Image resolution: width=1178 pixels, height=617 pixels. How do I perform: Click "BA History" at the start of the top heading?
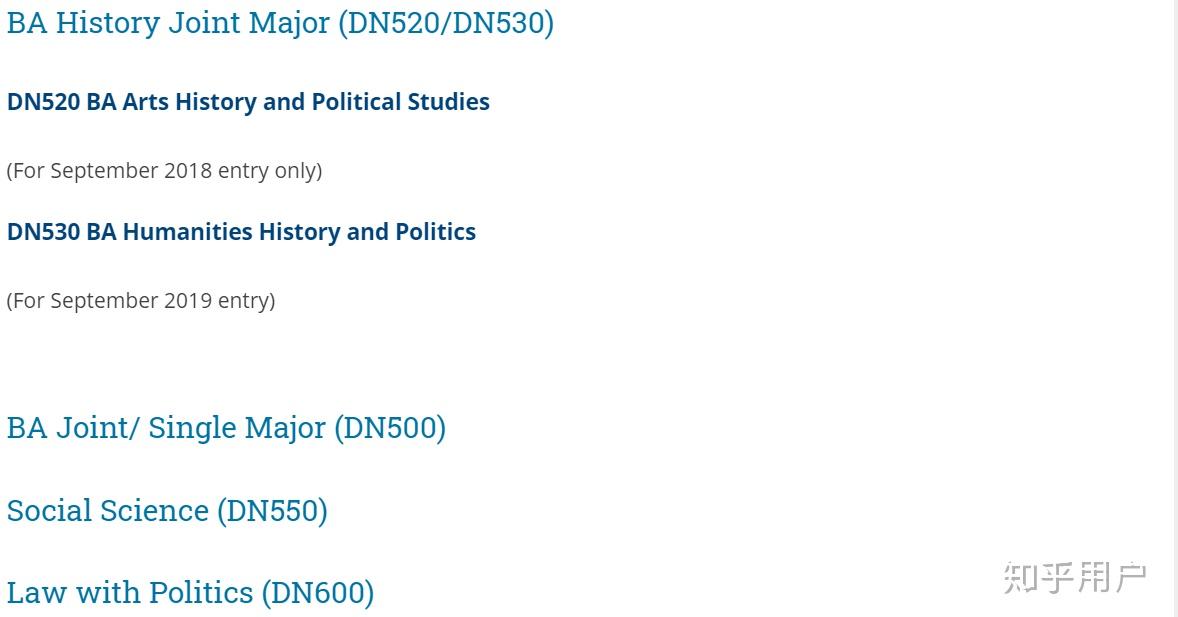pyautogui.click(x=83, y=23)
